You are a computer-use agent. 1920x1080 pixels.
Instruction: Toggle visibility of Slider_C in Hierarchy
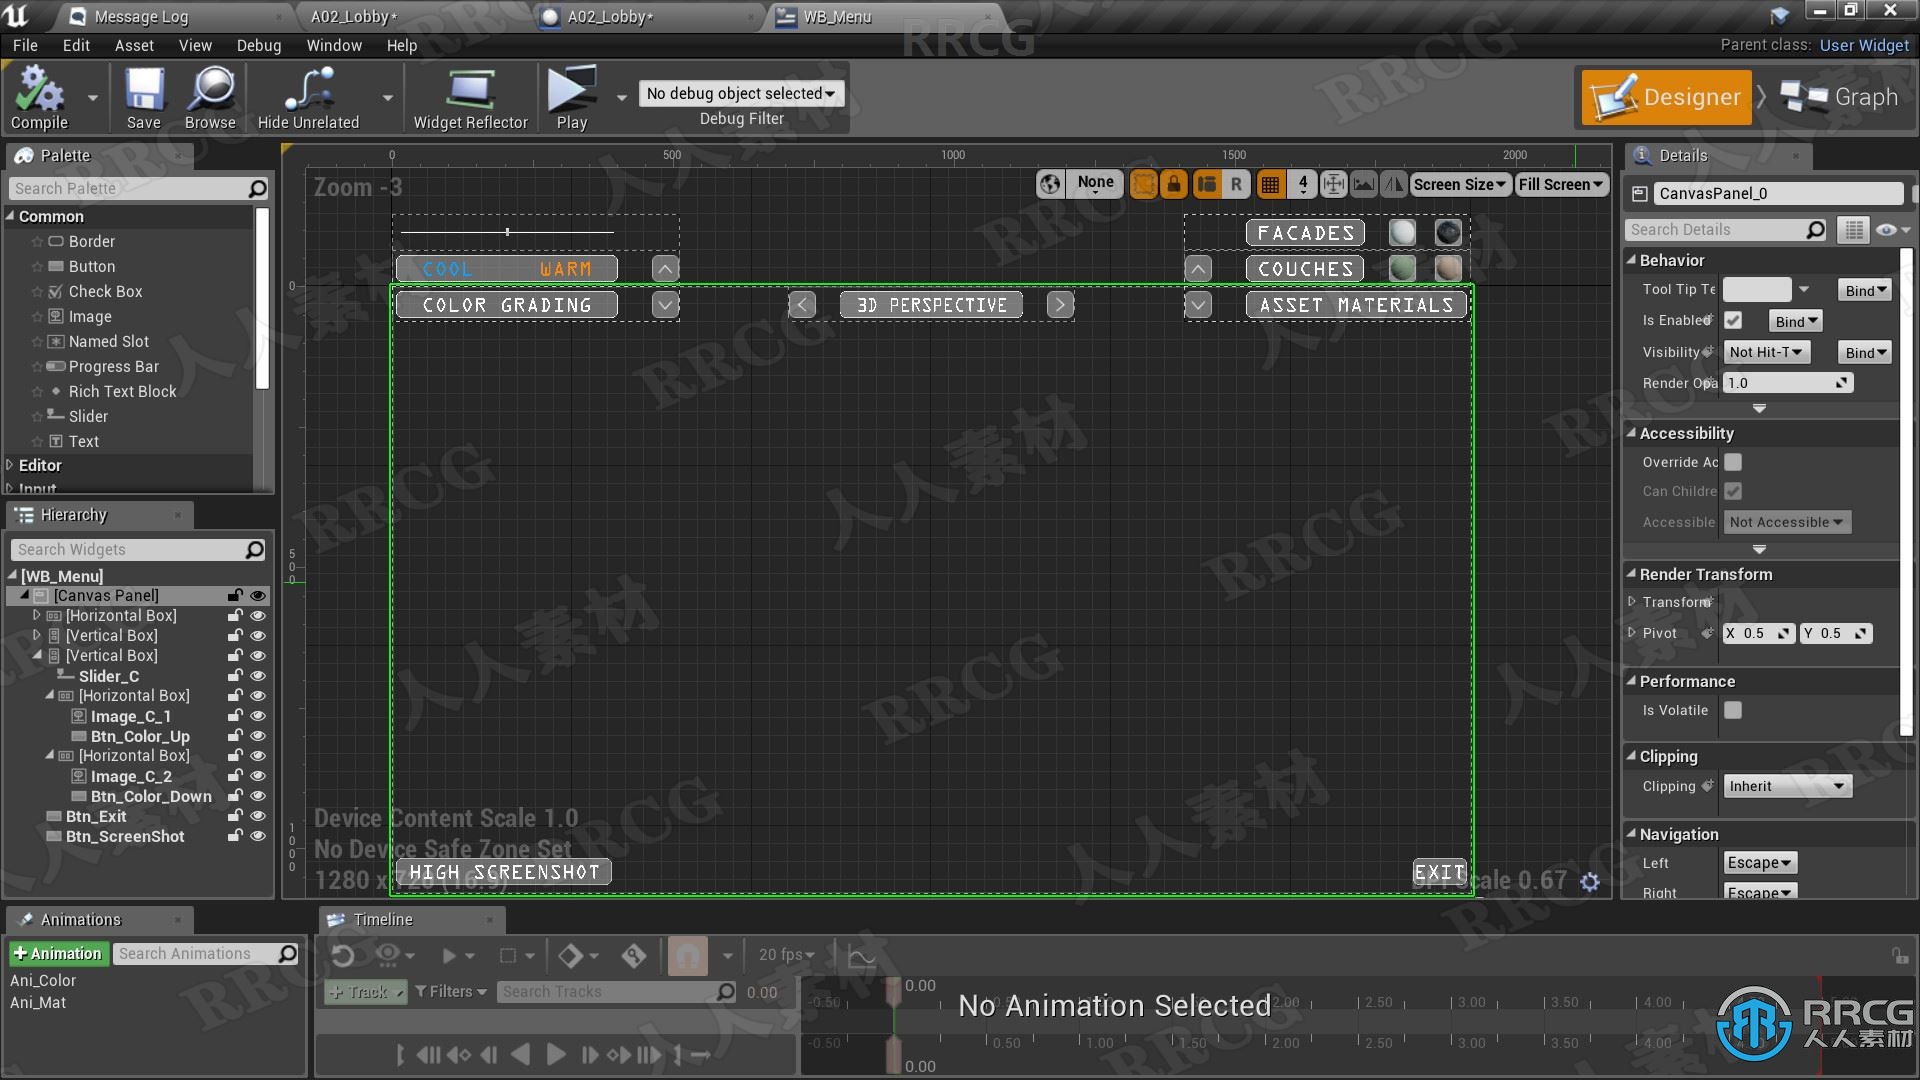(258, 676)
